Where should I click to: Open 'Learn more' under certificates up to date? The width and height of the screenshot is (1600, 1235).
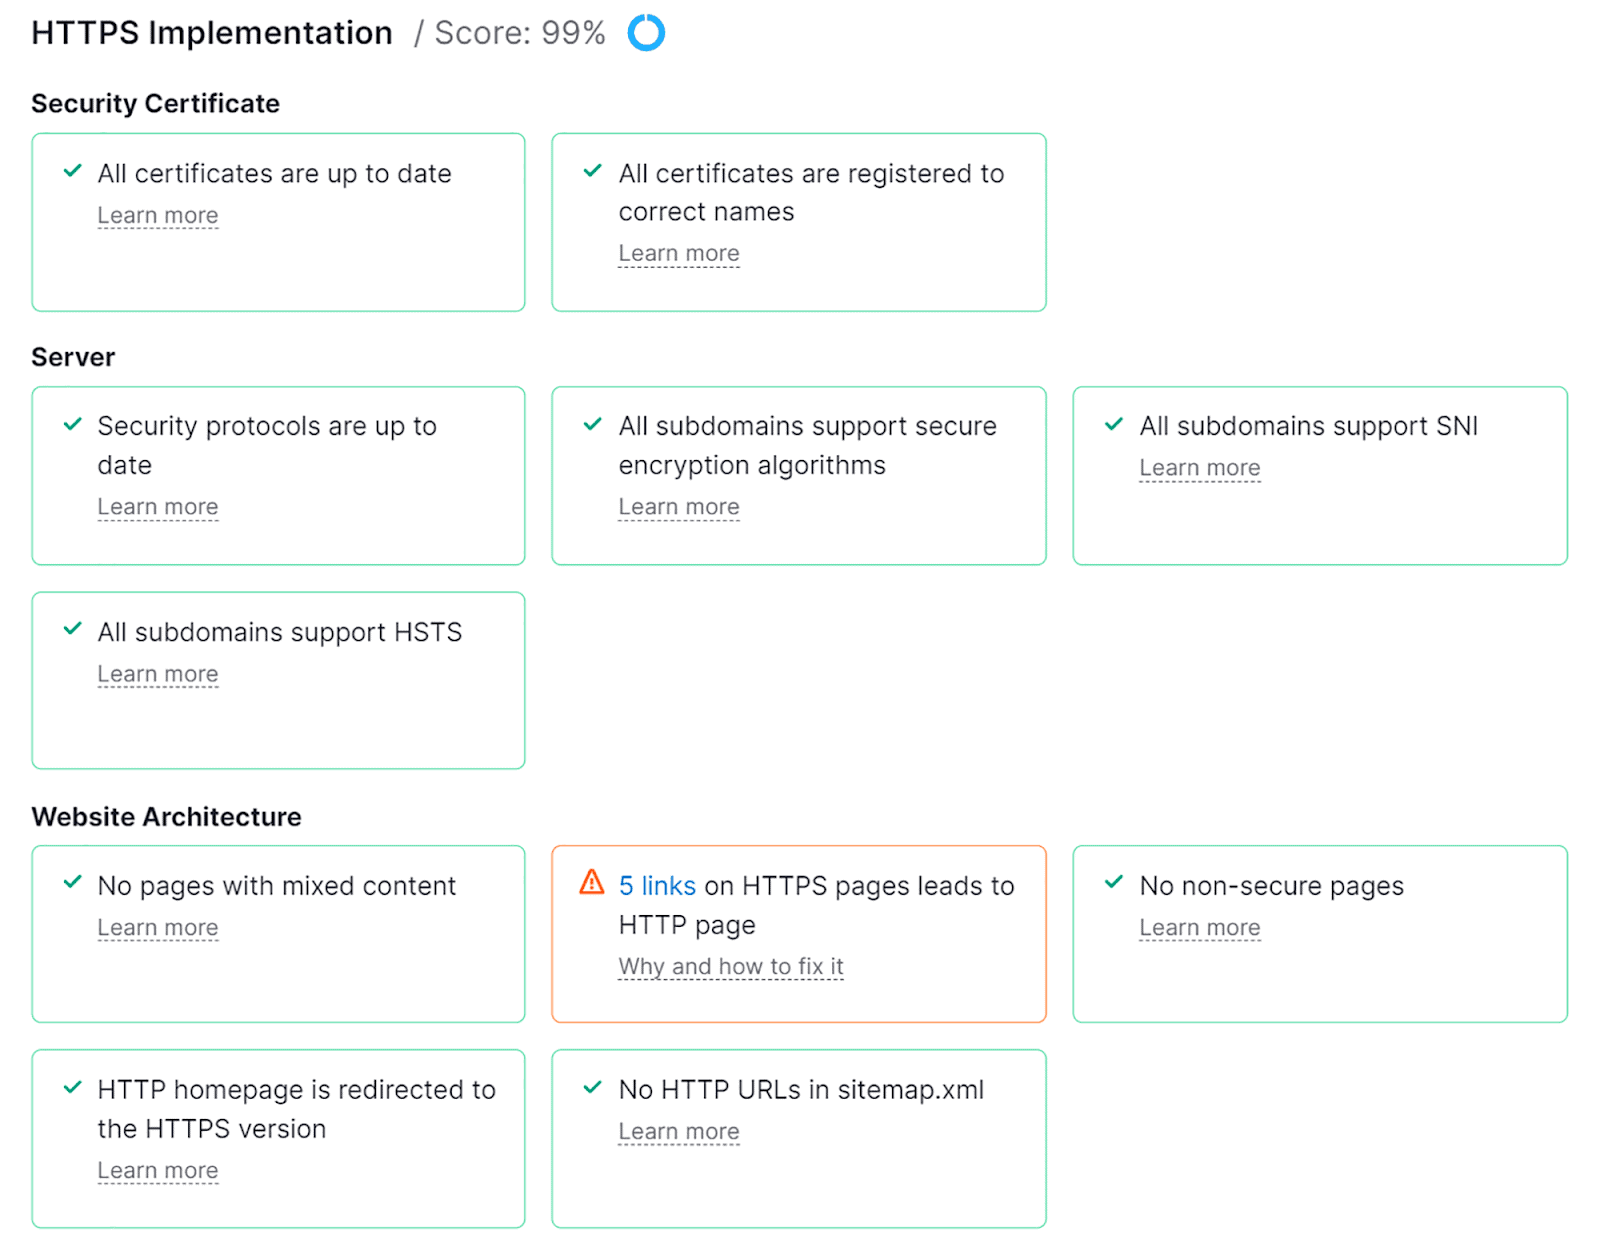pos(158,215)
